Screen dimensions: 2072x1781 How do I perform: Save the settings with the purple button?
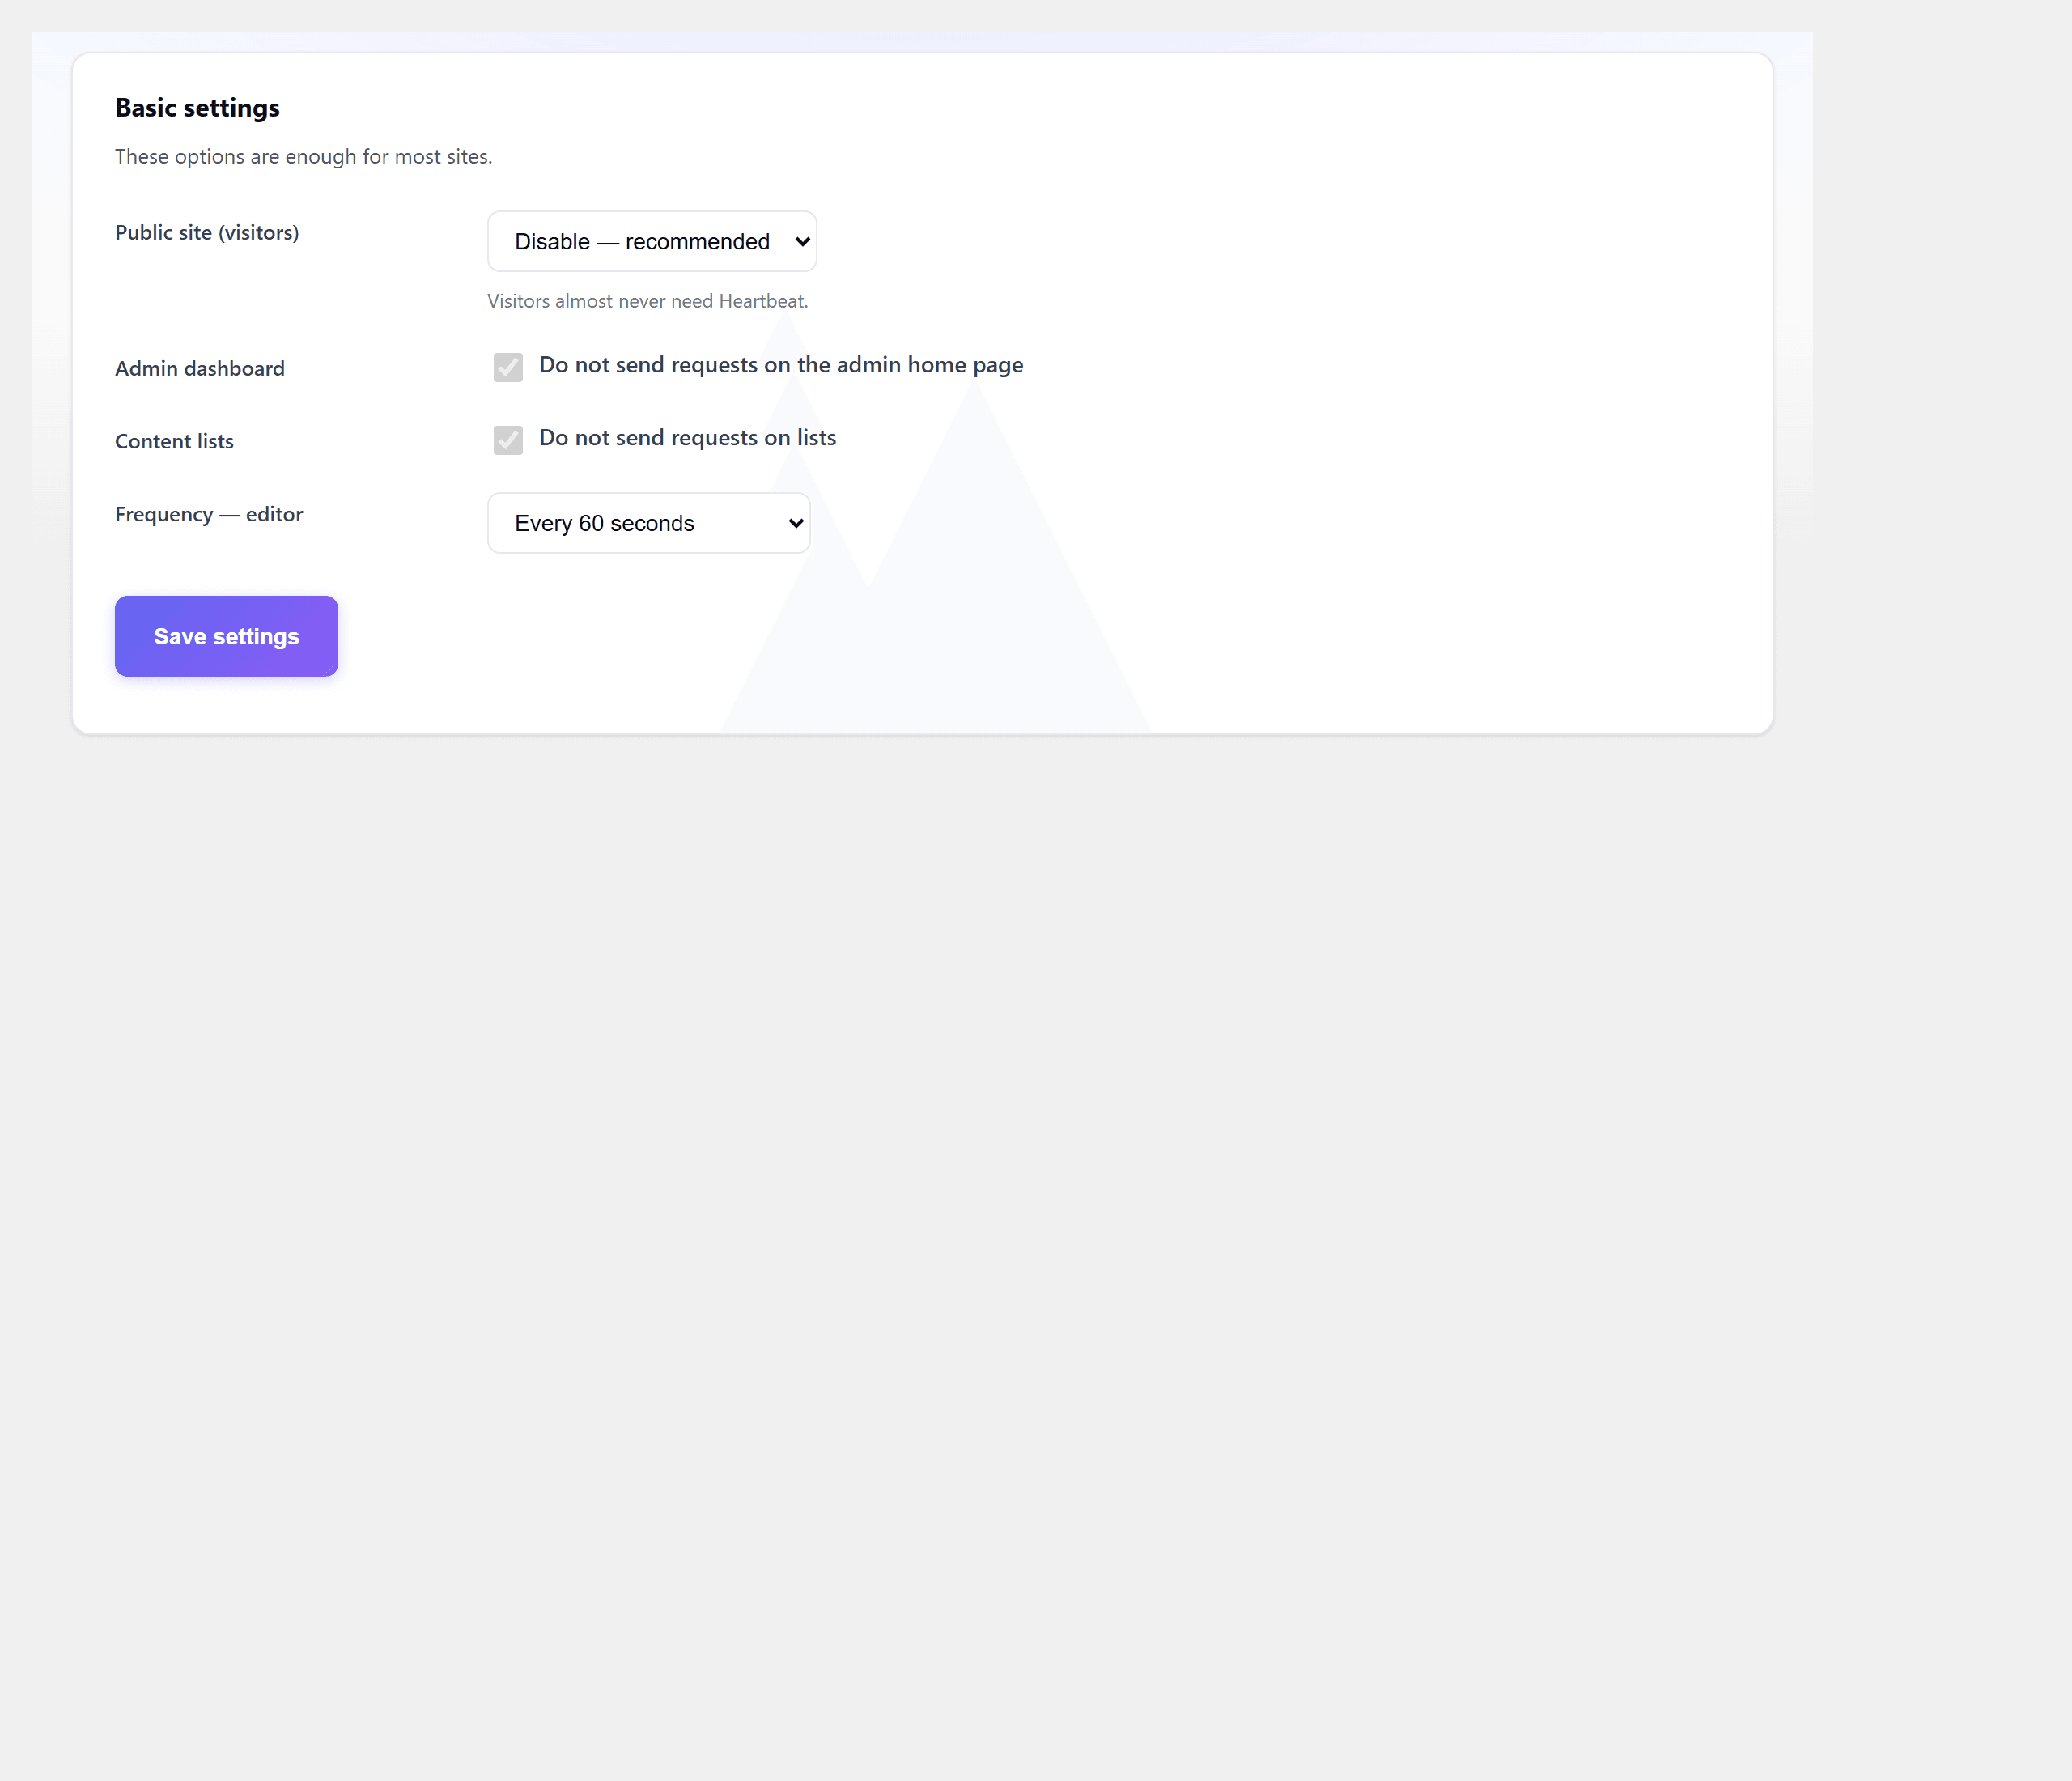click(226, 636)
